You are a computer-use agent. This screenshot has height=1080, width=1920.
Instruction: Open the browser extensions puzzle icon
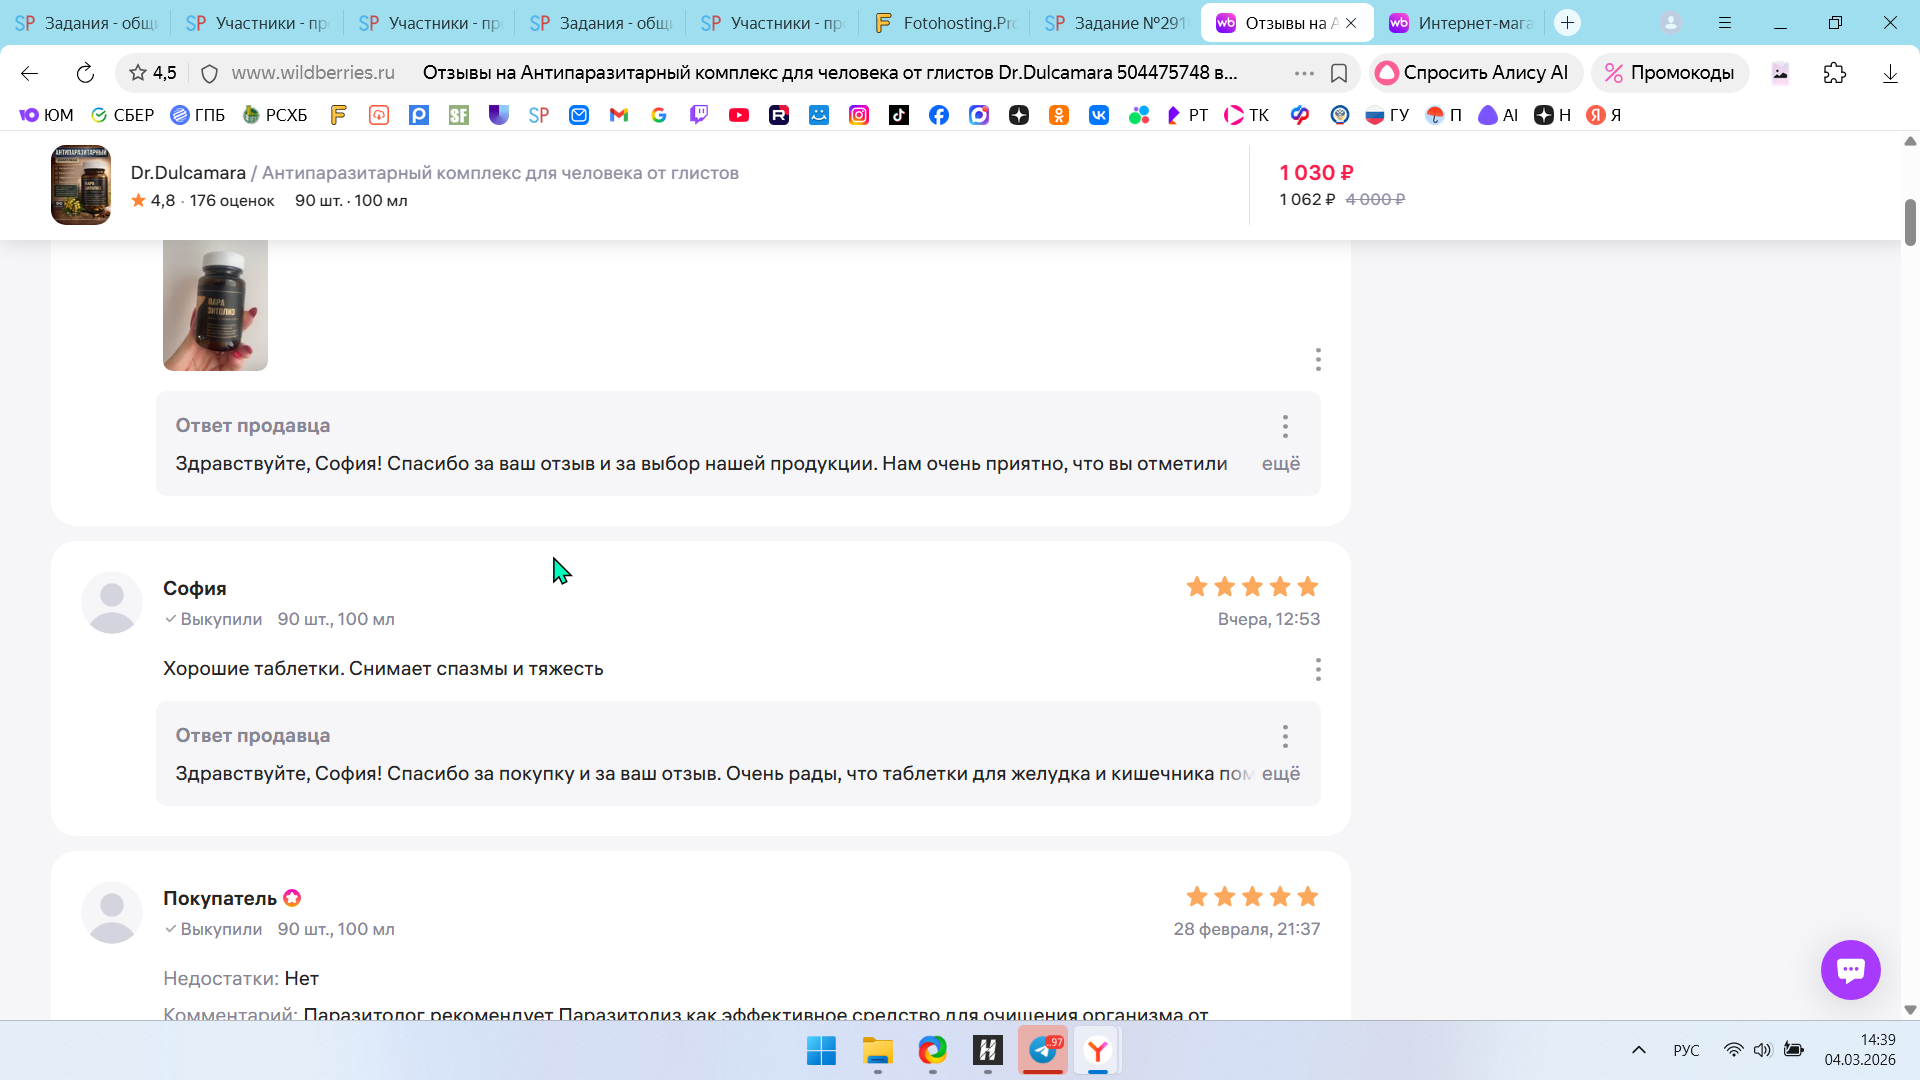[x=1834, y=73]
